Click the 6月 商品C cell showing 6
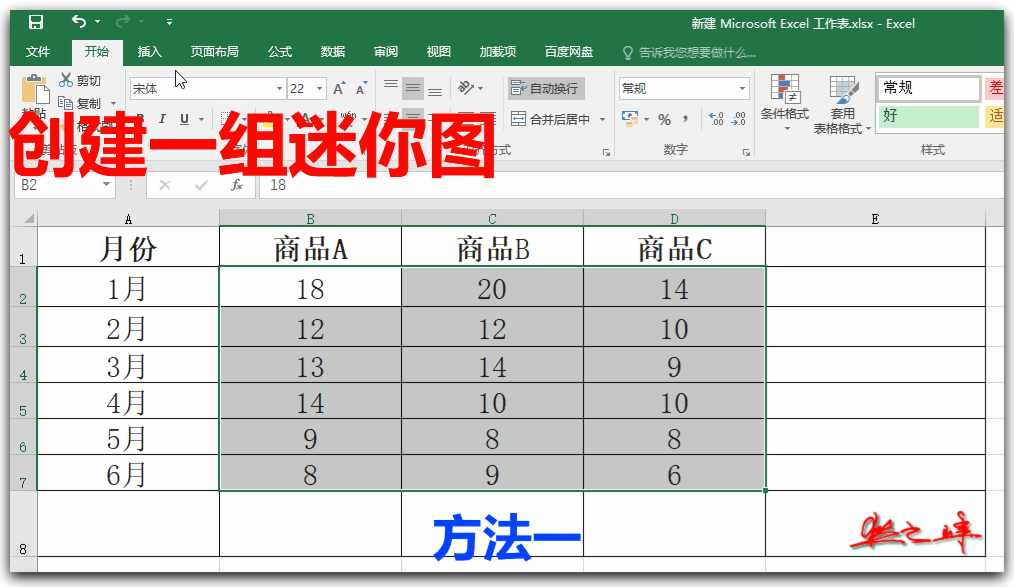This screenshot has width=1014, height=587. click(674, 473)
